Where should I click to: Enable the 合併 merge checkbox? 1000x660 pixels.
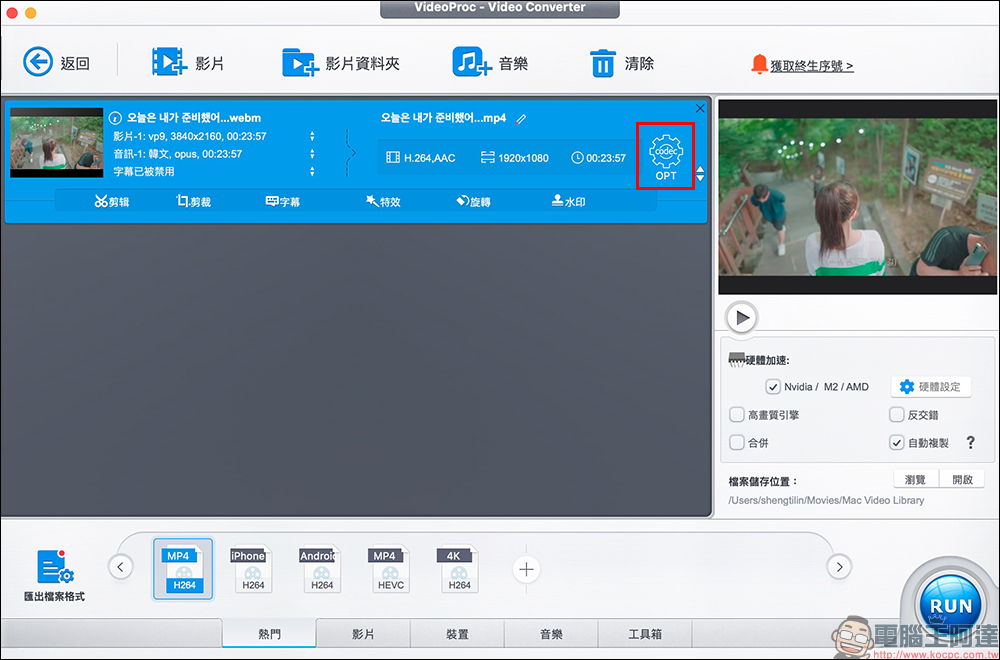point(737,442)
